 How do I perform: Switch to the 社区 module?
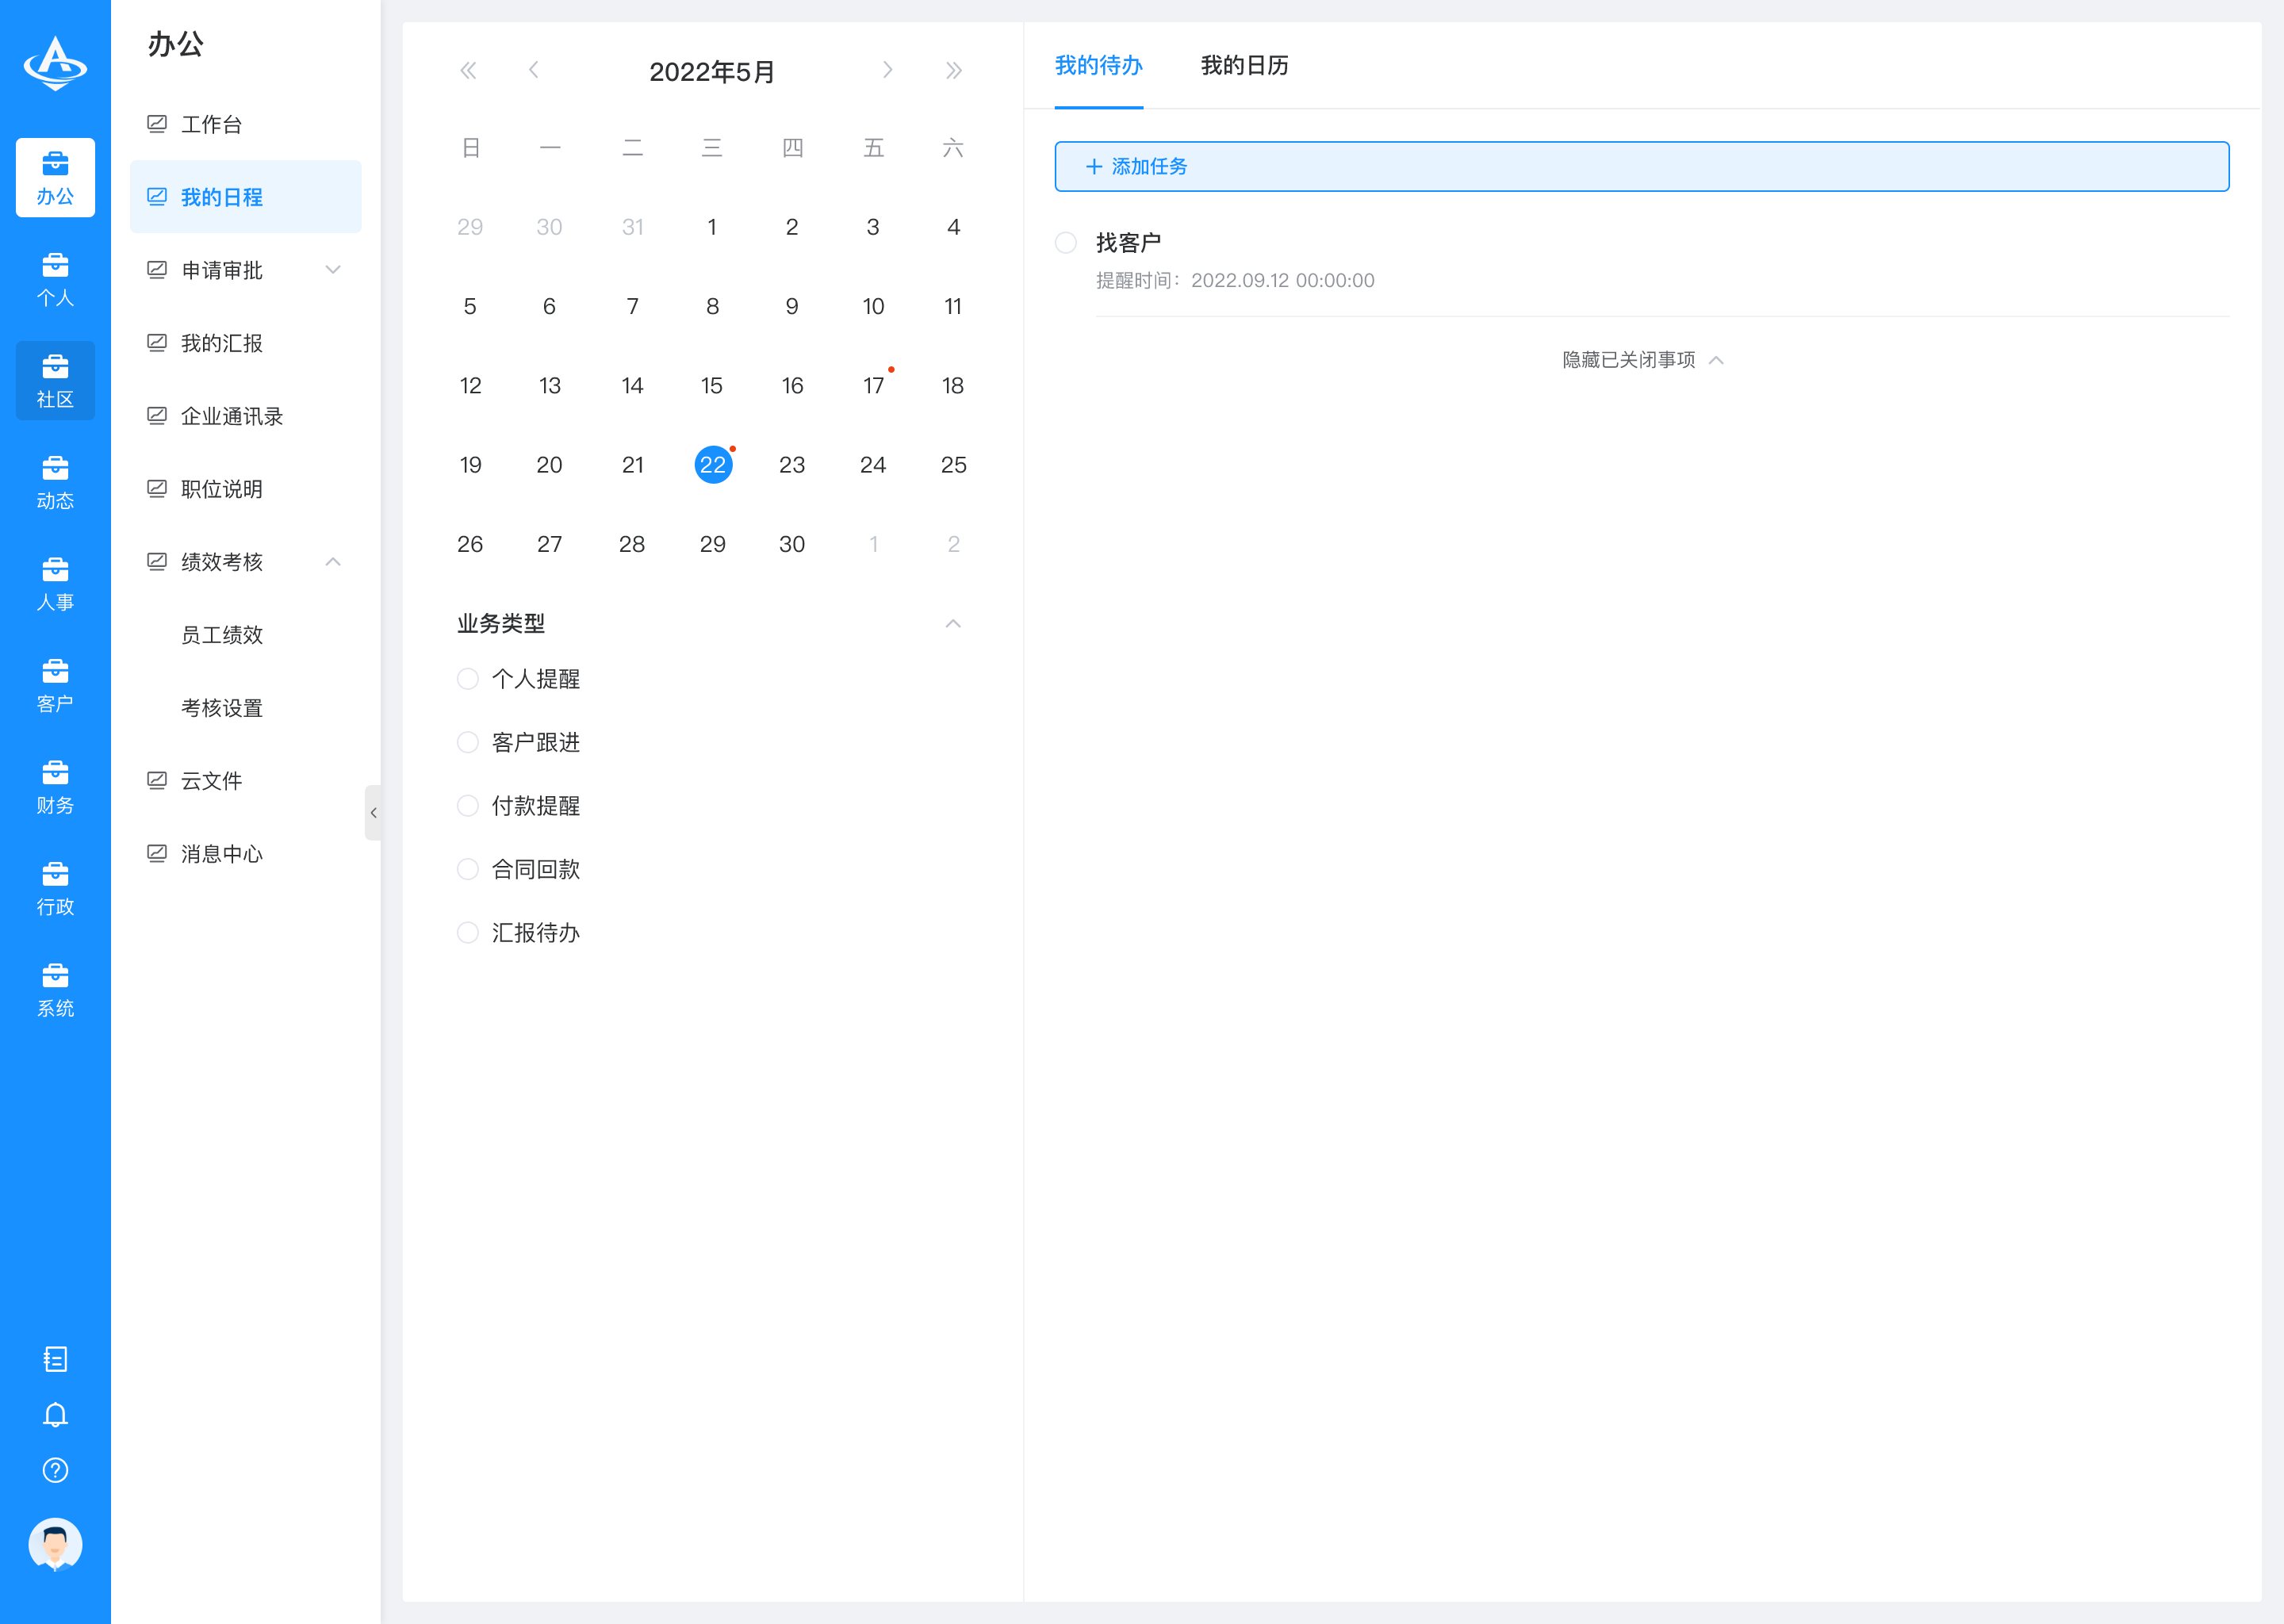(x=55, y=381)
